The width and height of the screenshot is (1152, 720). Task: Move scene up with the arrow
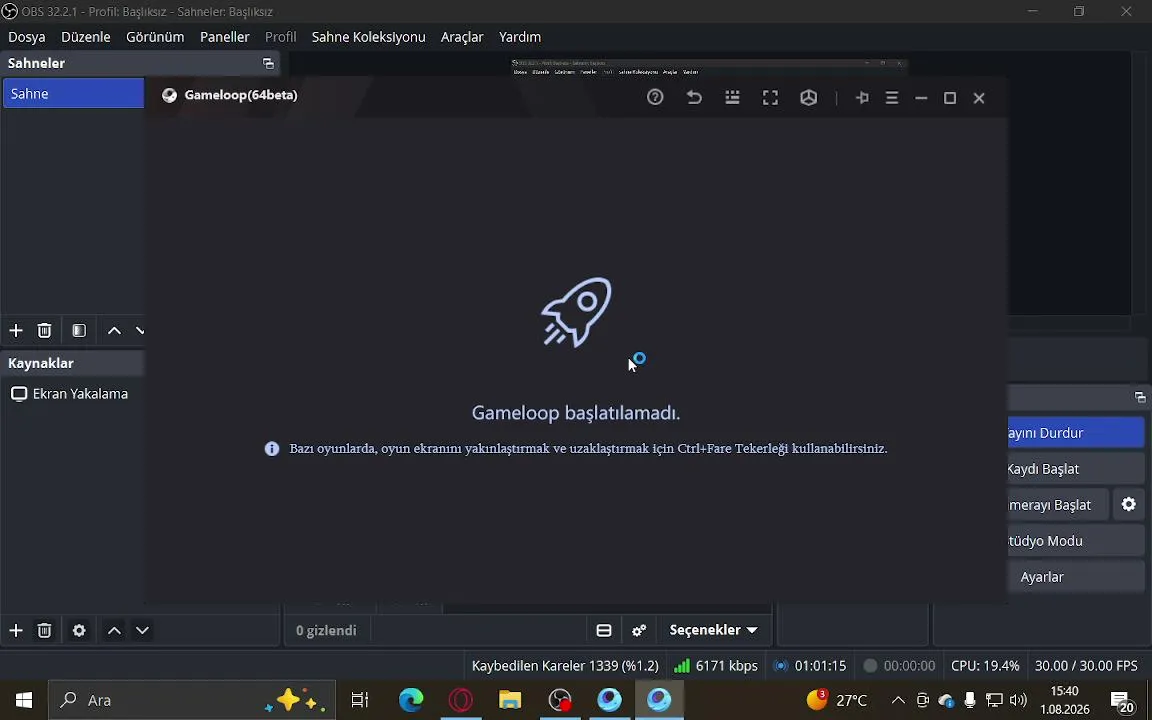(115, 331)
